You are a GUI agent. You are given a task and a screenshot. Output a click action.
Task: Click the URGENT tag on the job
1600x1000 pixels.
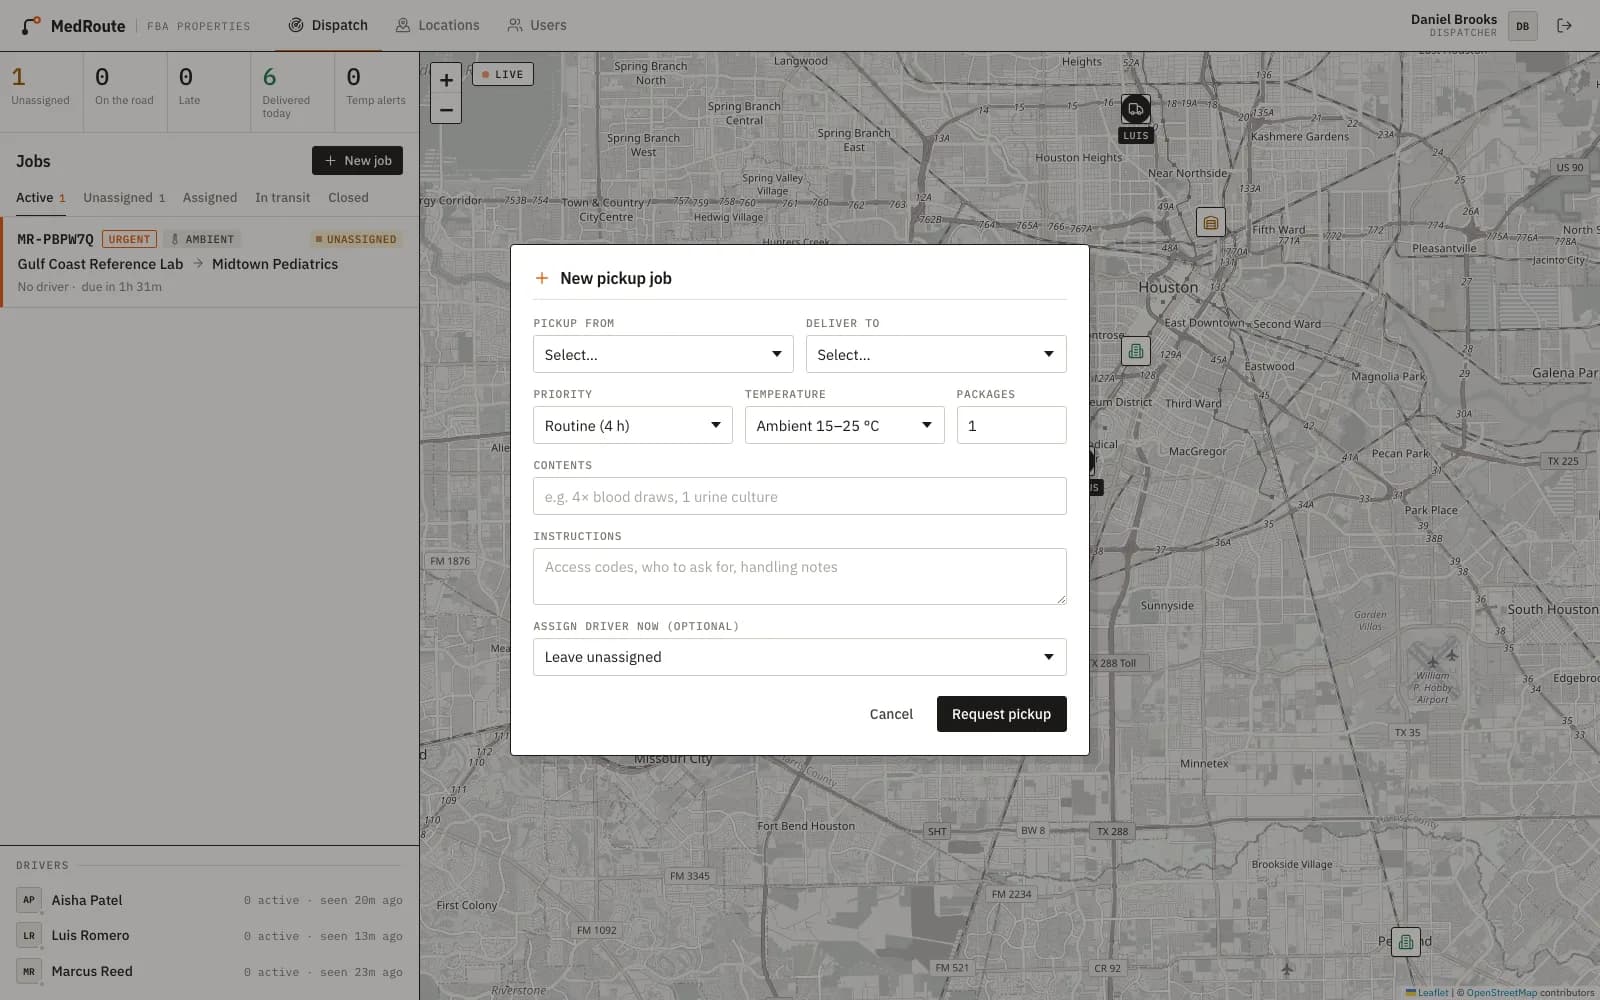coord(129,240)
